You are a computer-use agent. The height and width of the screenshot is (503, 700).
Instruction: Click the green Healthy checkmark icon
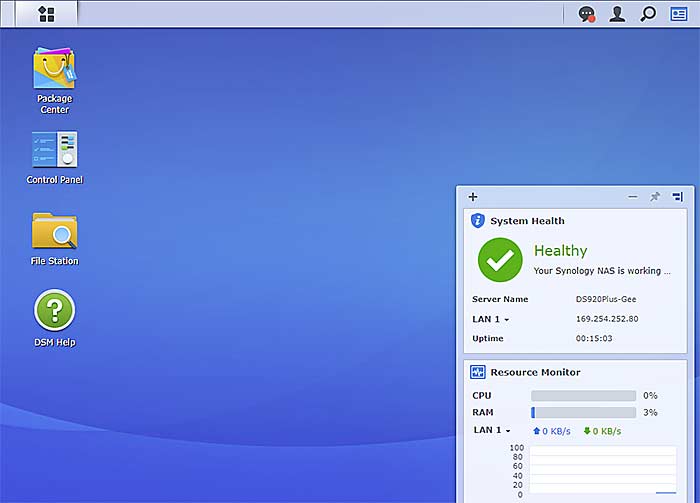click(500, 260)
